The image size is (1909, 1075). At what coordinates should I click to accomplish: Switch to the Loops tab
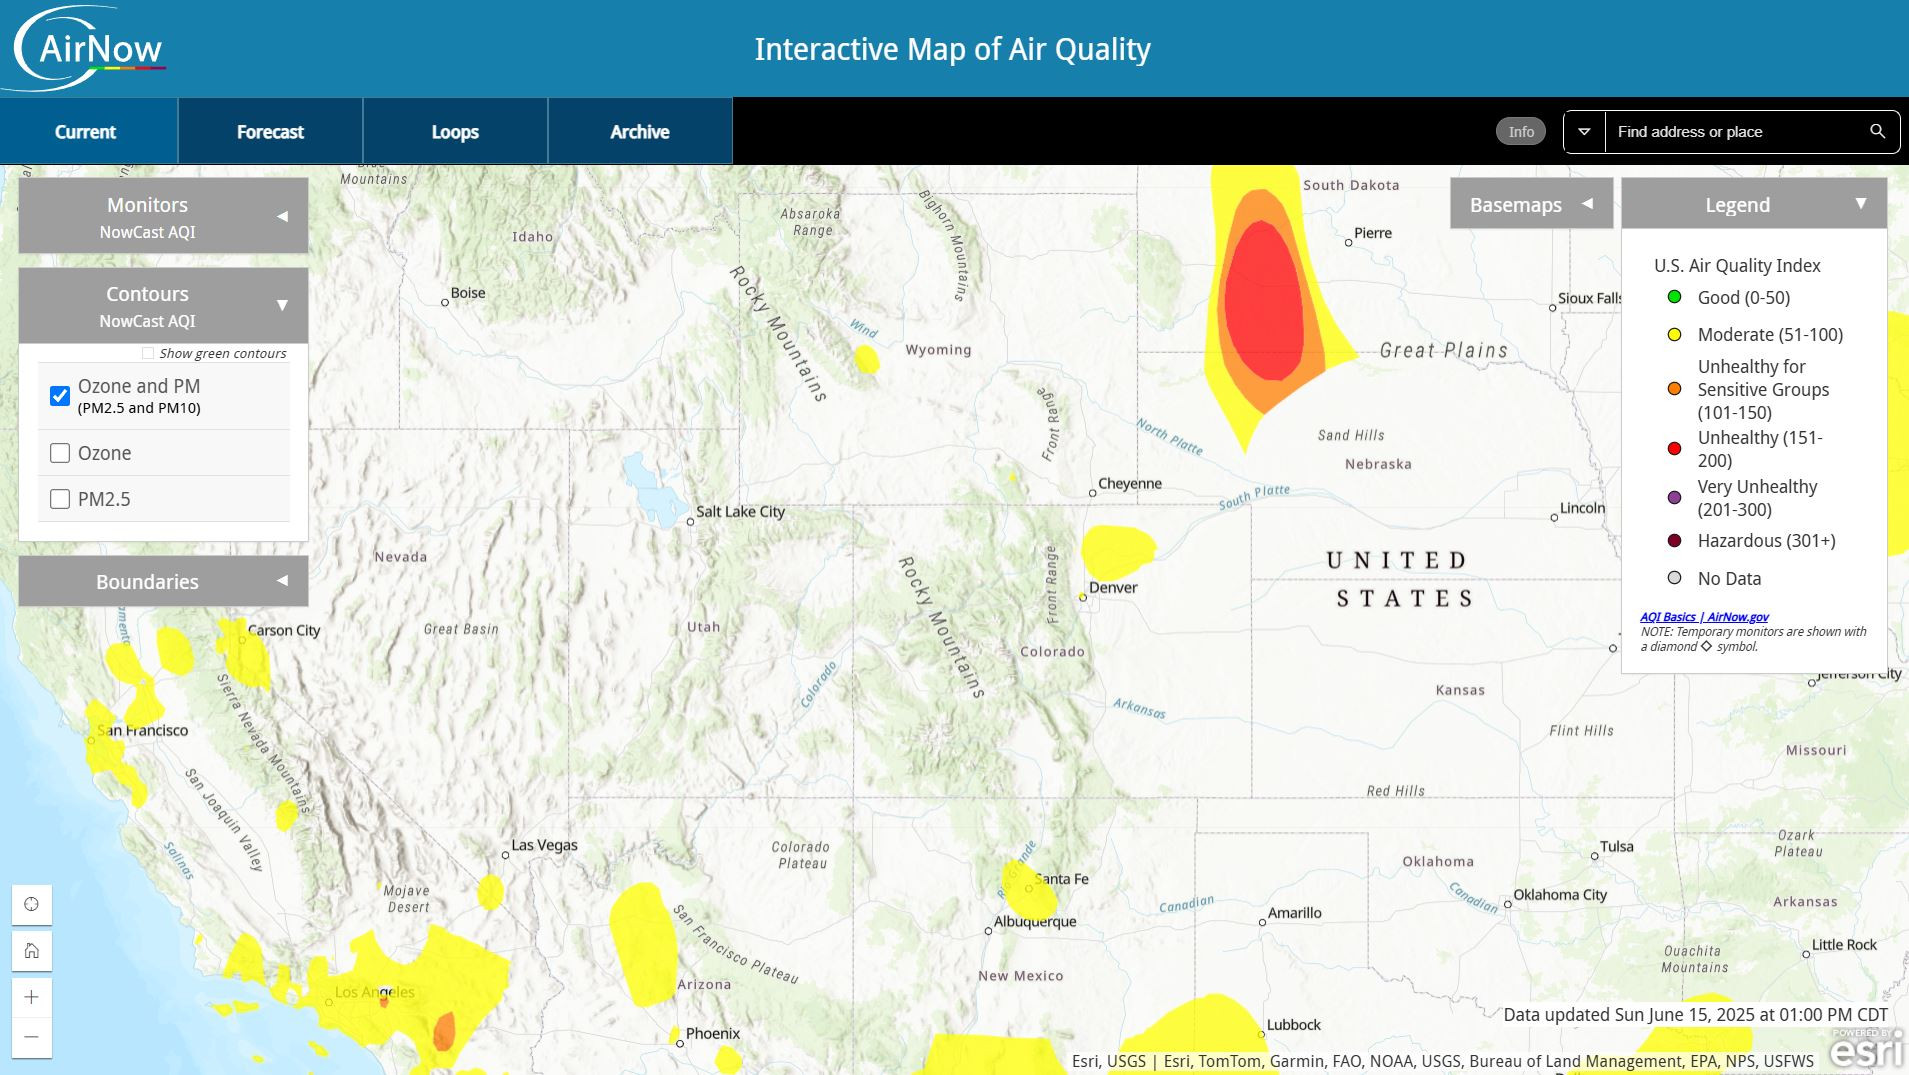(455, 131)
